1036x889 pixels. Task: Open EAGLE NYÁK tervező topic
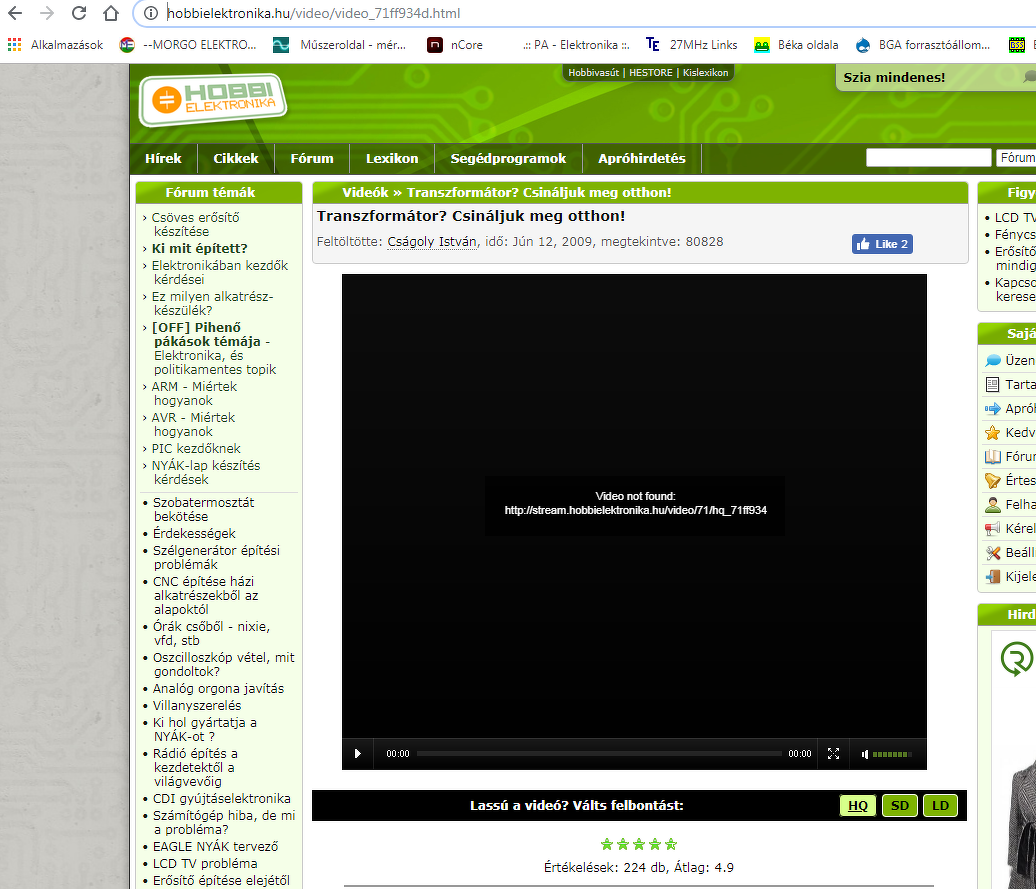click(x=215, y=846)
